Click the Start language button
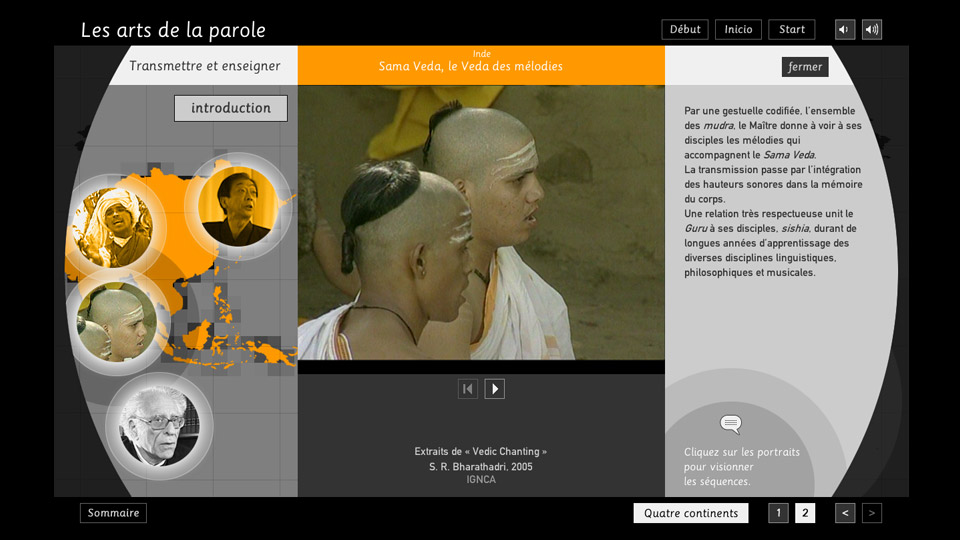The width and height of the screenshot is (960, 540). pyautogui.click(x=792, y=29)
